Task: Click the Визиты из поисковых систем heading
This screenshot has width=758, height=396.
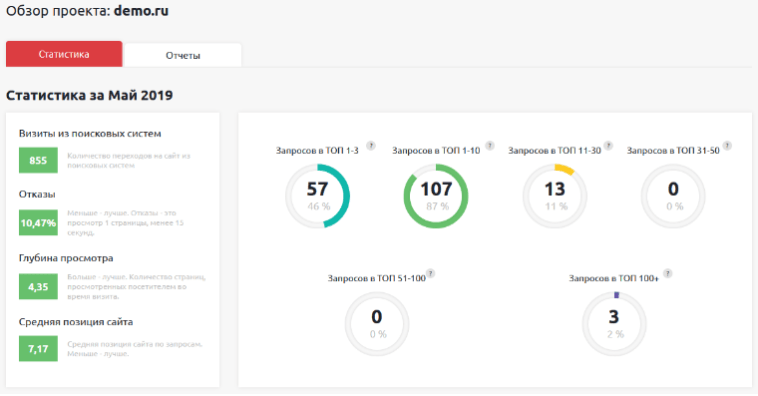Action: [90, 134]
